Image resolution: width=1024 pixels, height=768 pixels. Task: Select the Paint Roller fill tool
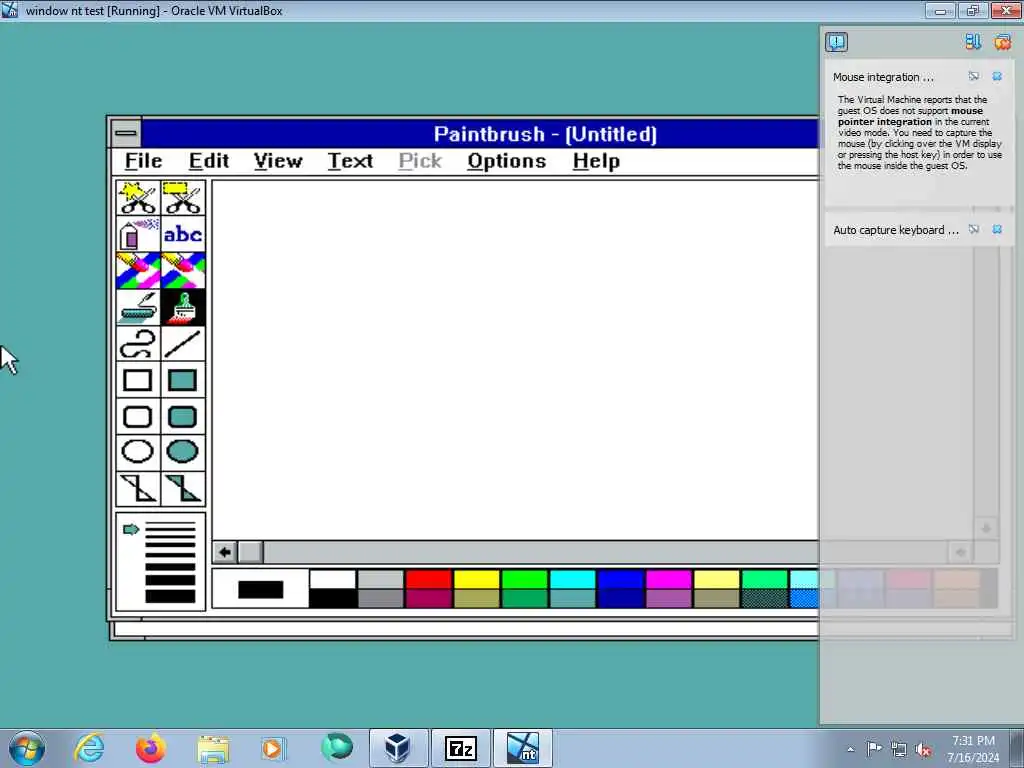pyautogui.click(x=138, y=307)
